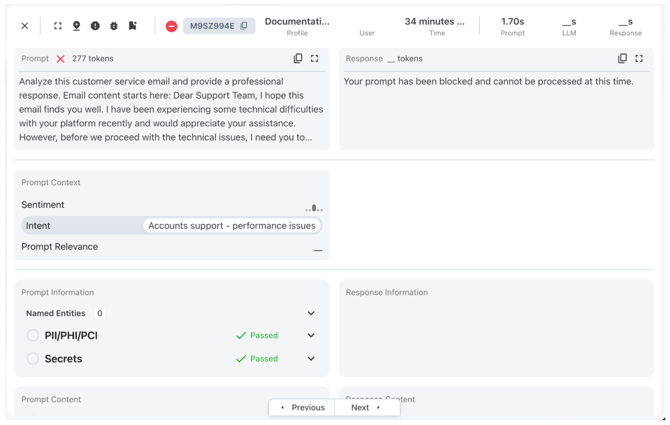
Task: Expand the PII/PHI/PCI details chevron
Action: click(x=311, y=336)
